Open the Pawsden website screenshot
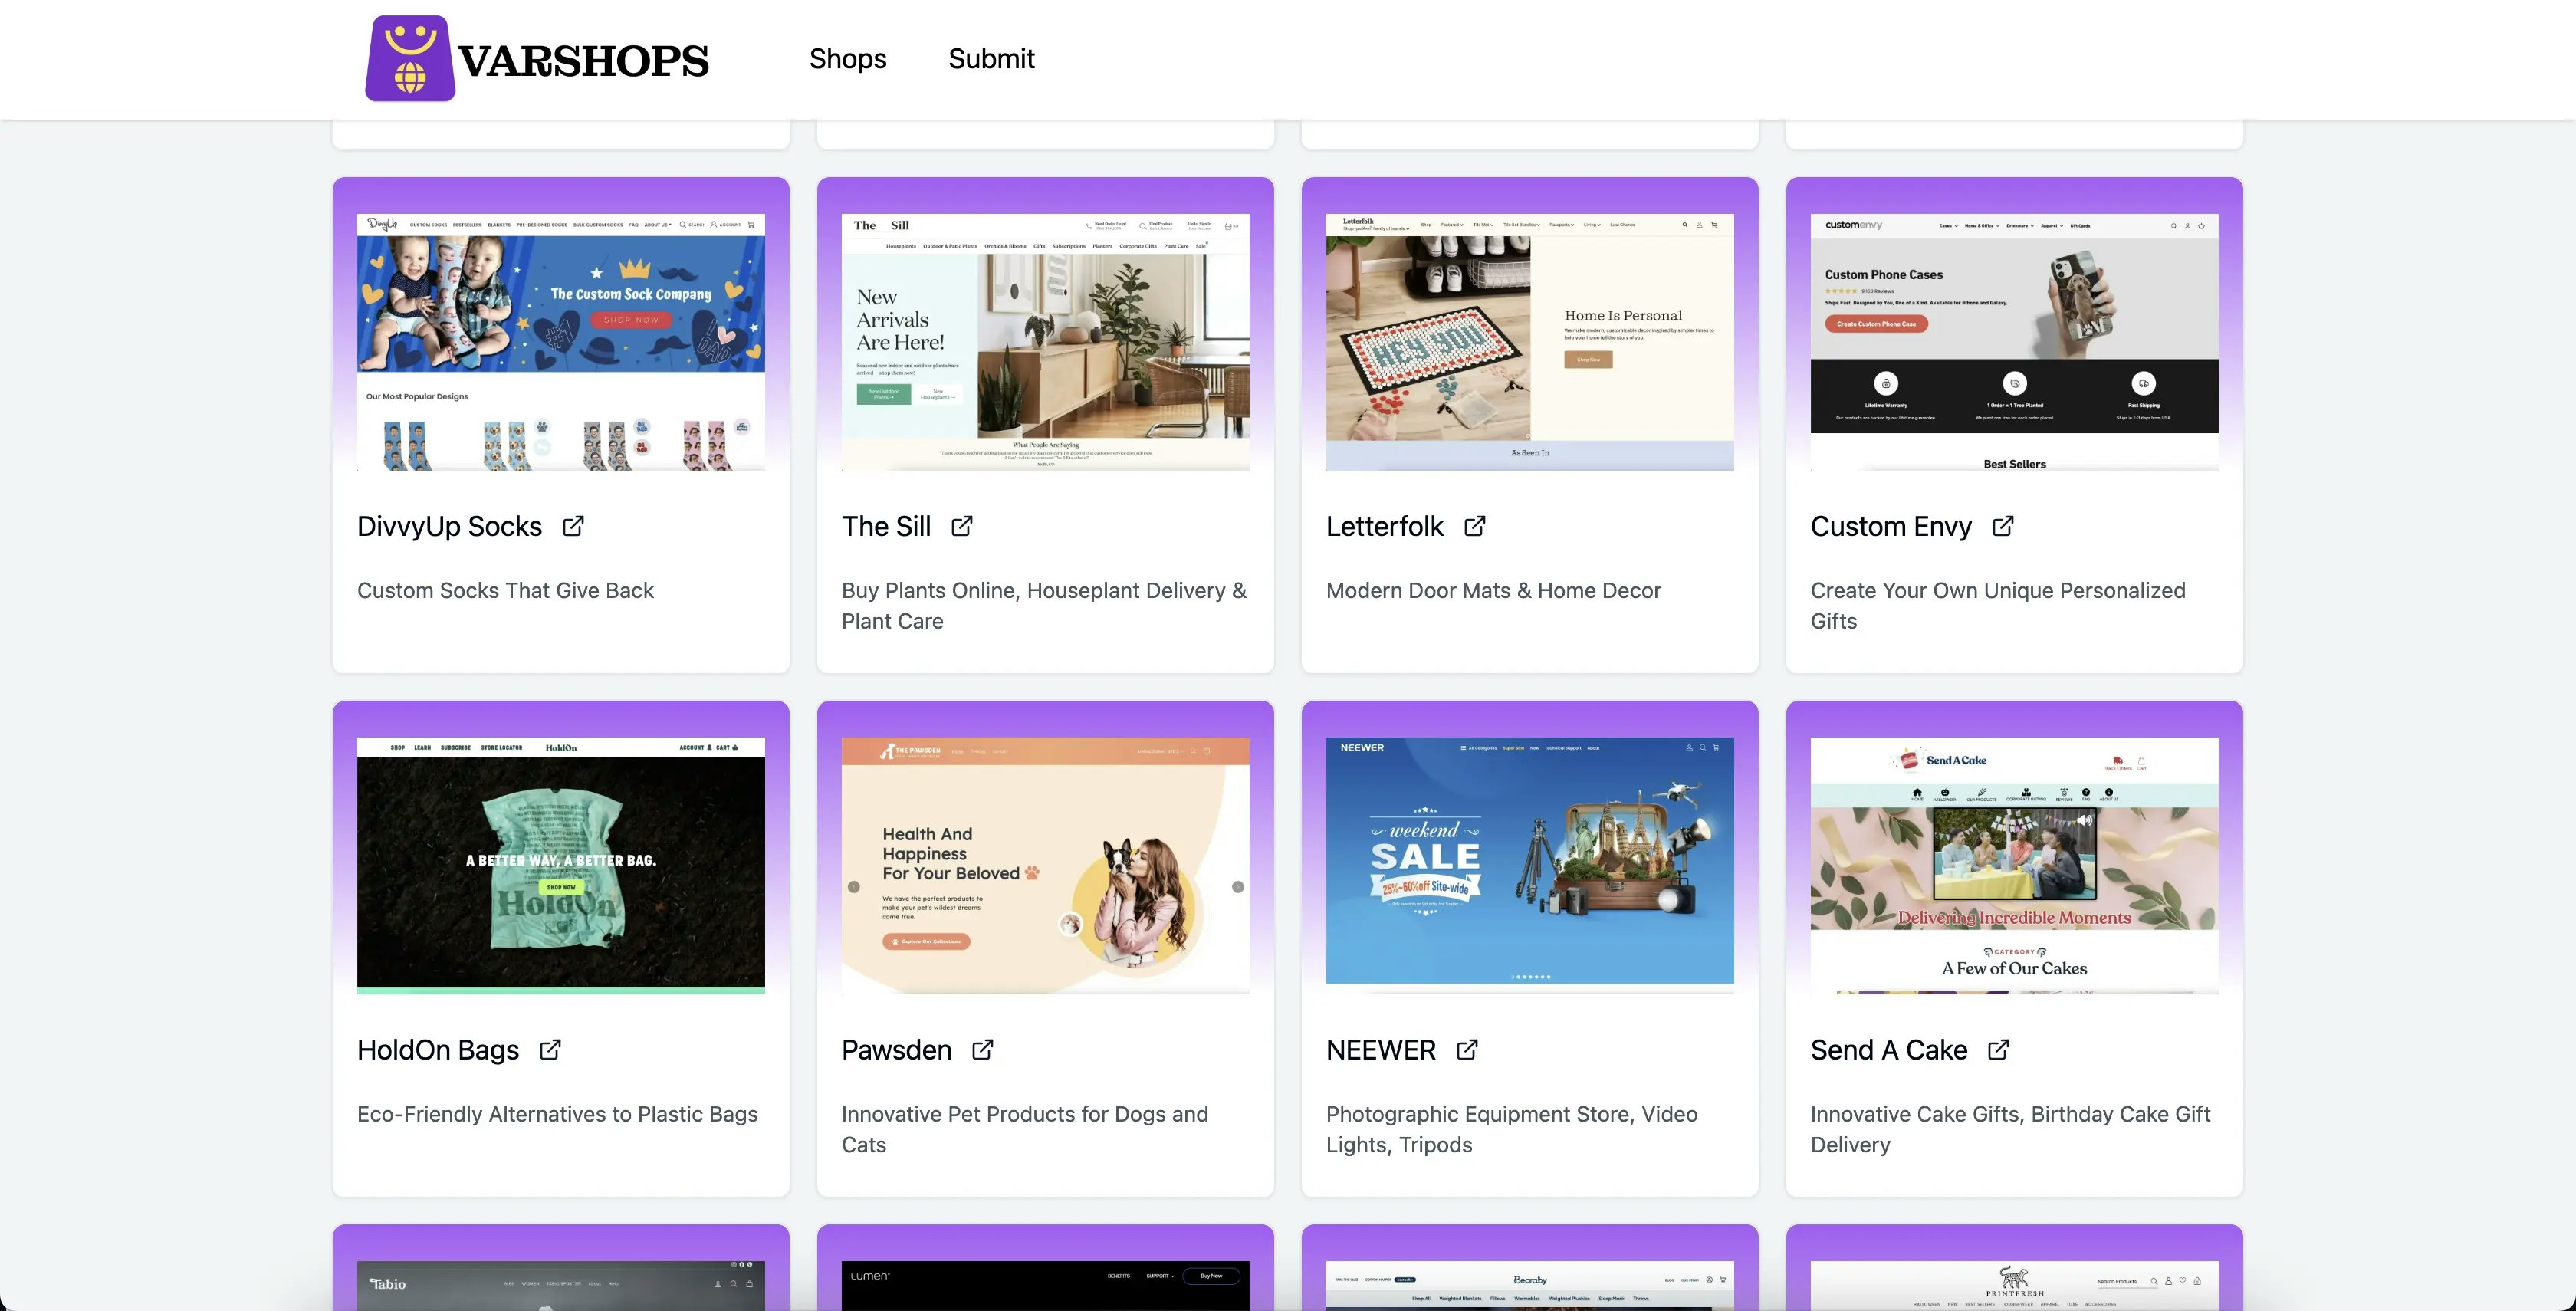This screenshot has width=2576, height=1311. coord(1045,866)
